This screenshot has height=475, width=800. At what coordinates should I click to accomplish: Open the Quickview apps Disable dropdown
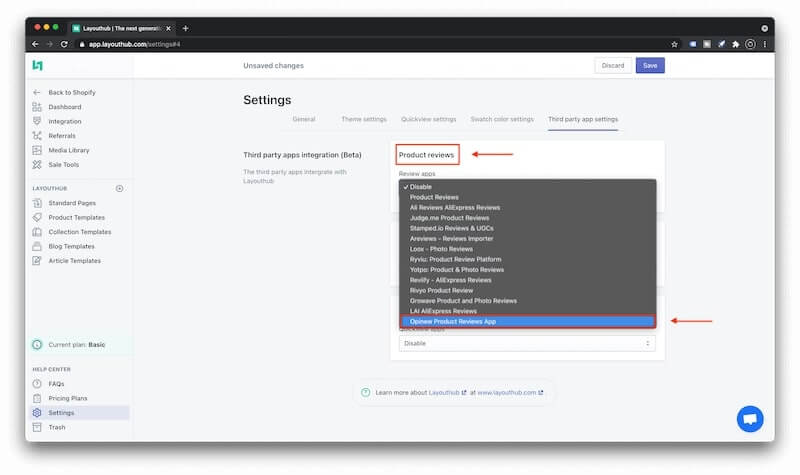click(x=527, y=343)
